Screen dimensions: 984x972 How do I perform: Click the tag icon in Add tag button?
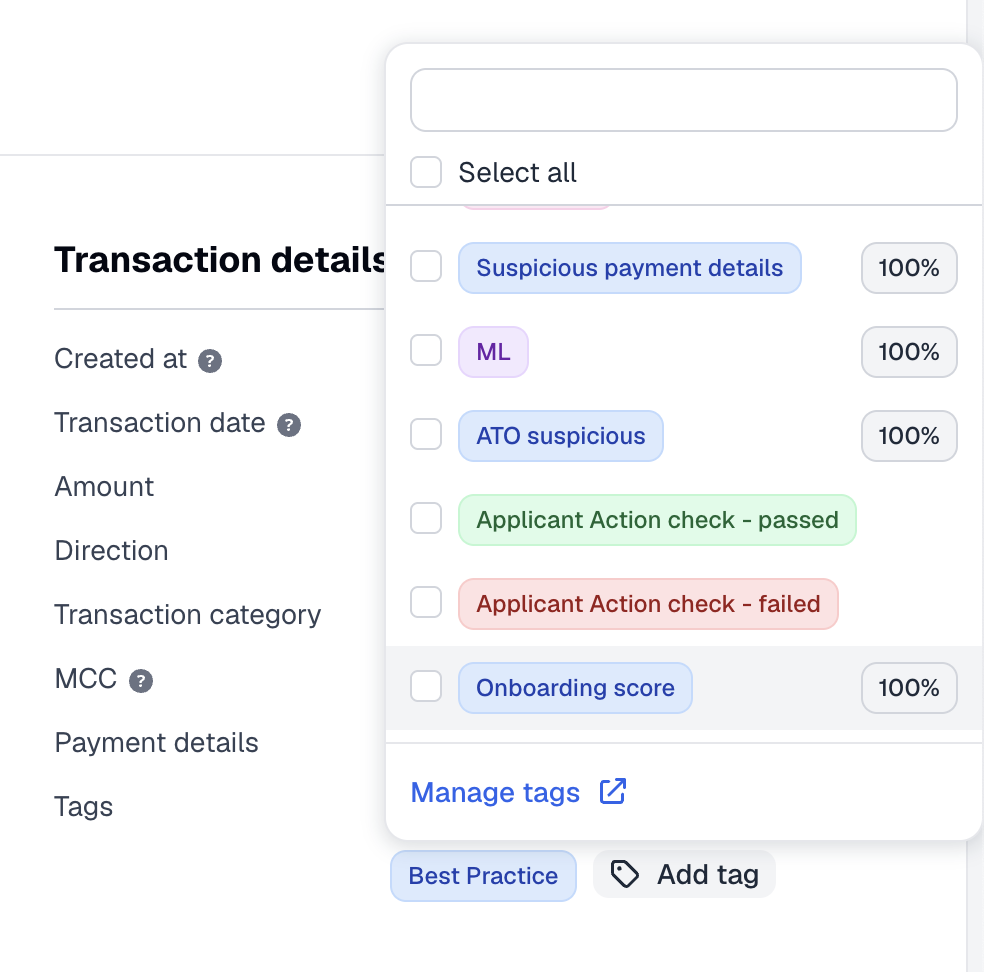pyautogui.click(x=624, y=874)
